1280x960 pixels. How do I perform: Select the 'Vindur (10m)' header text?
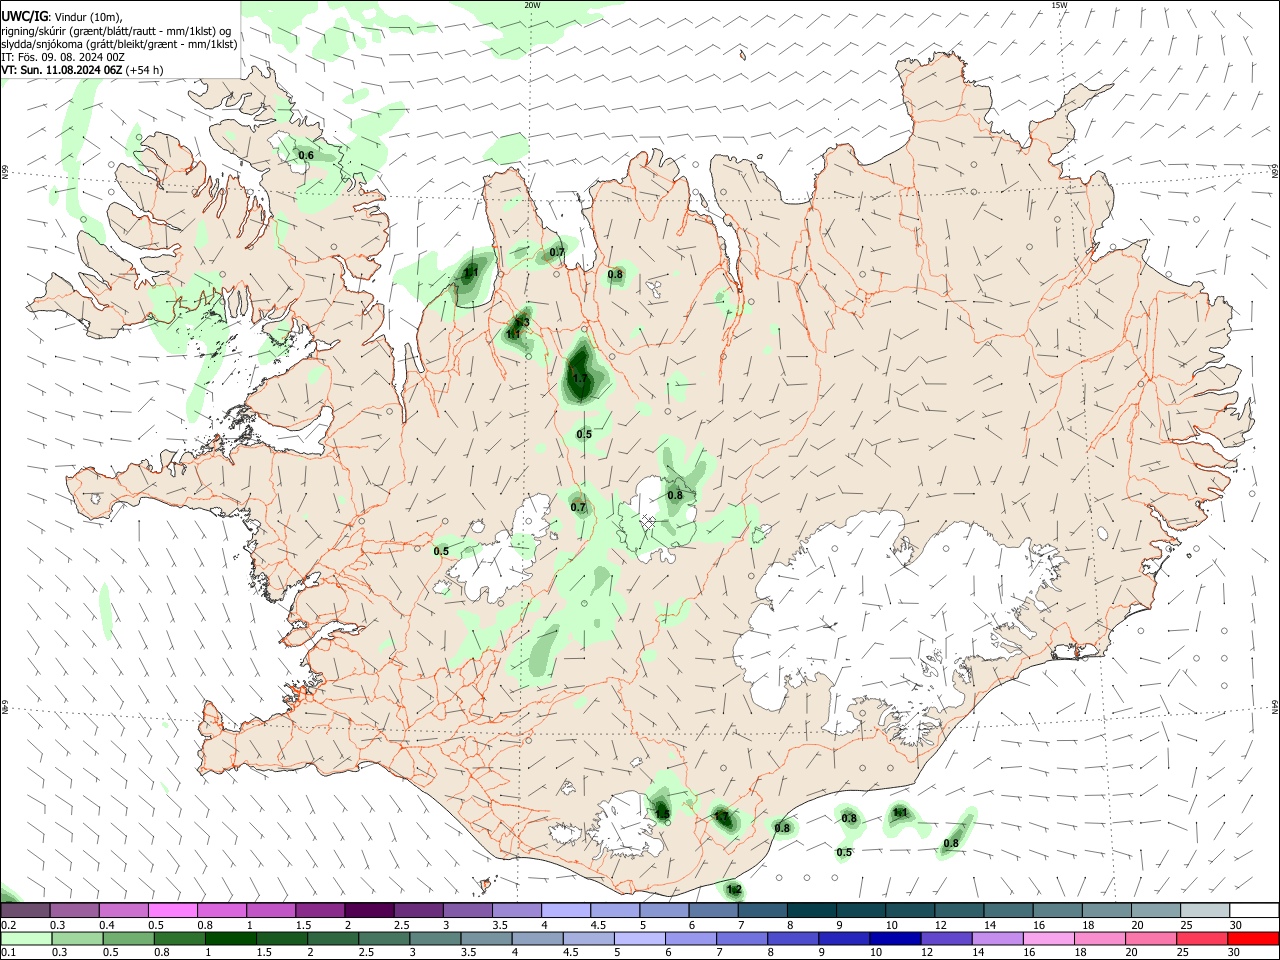88,17
